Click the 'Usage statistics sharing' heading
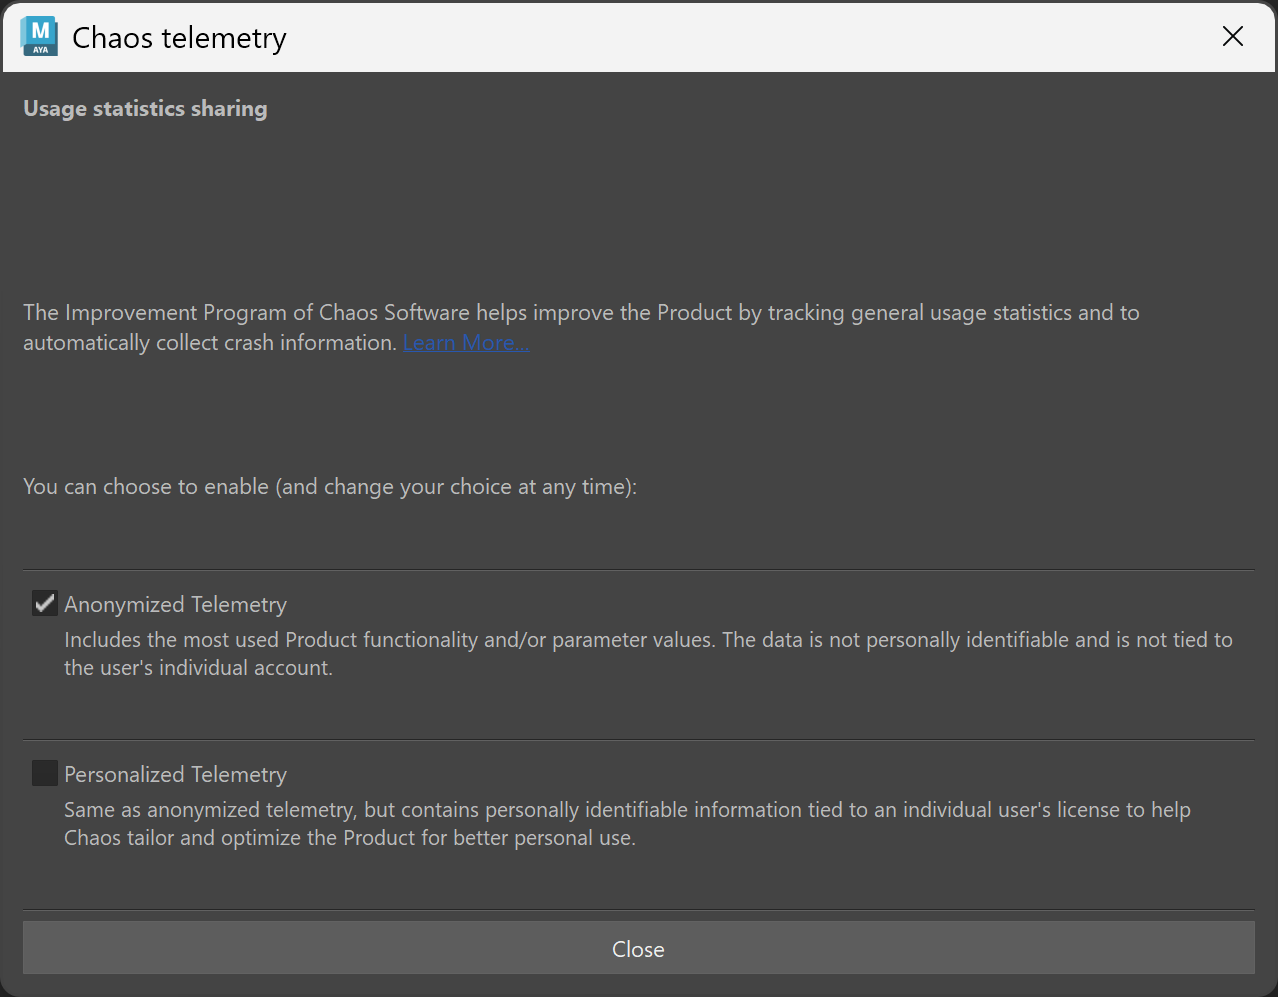1278x997 pixels. [146, 108]
